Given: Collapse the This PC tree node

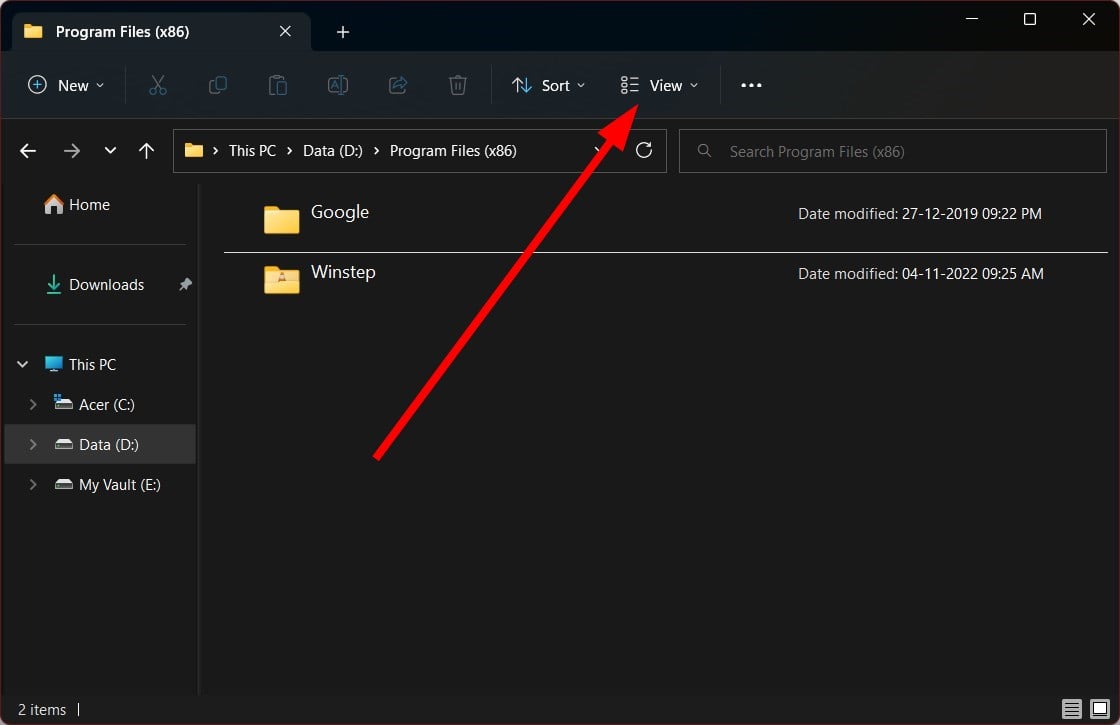Looking at the screenshot, I should (22, 364).
